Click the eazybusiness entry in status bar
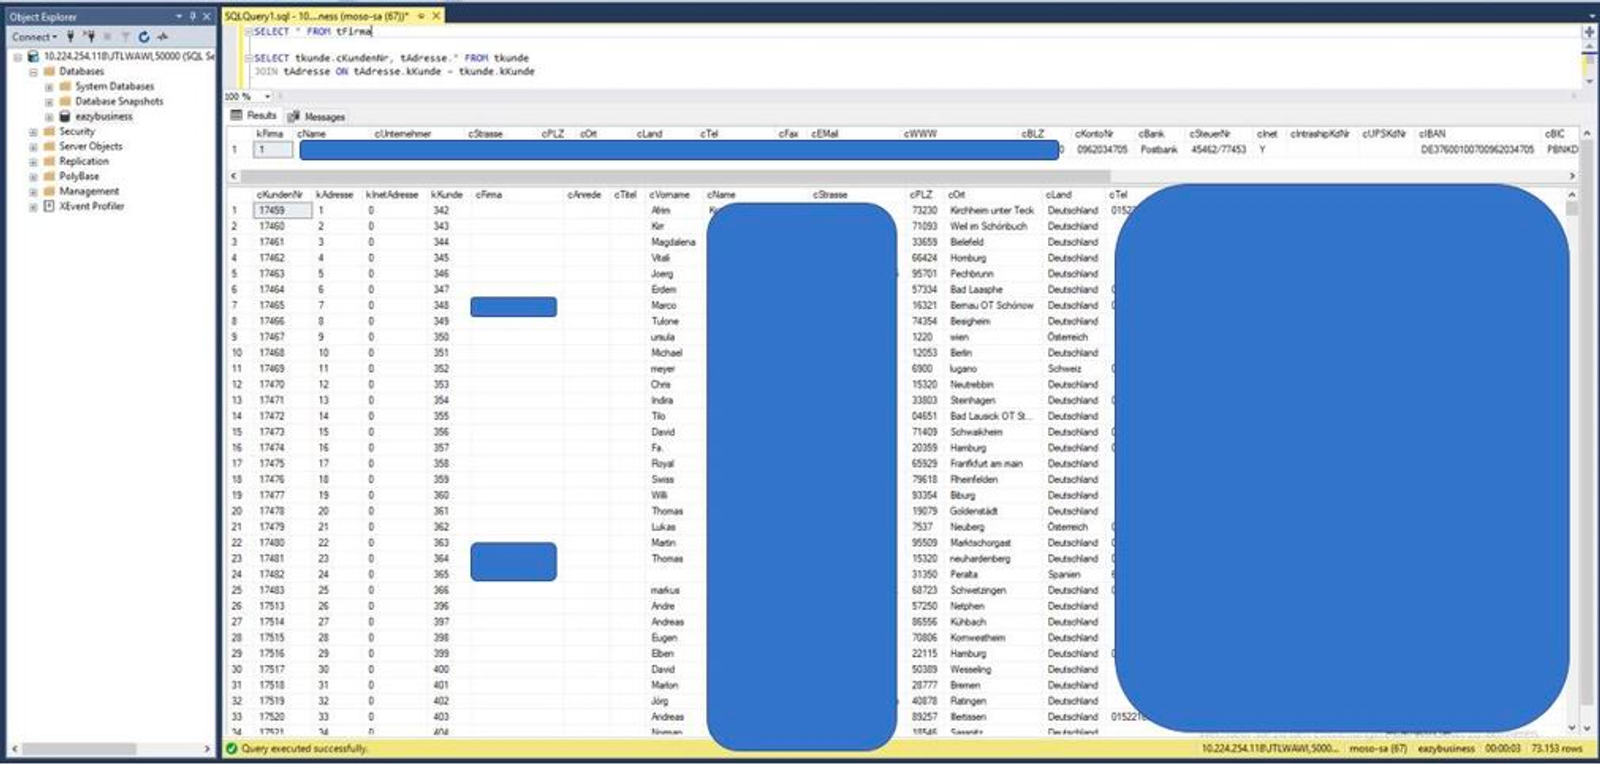 pyautogui.click(x=1446, y=748)
